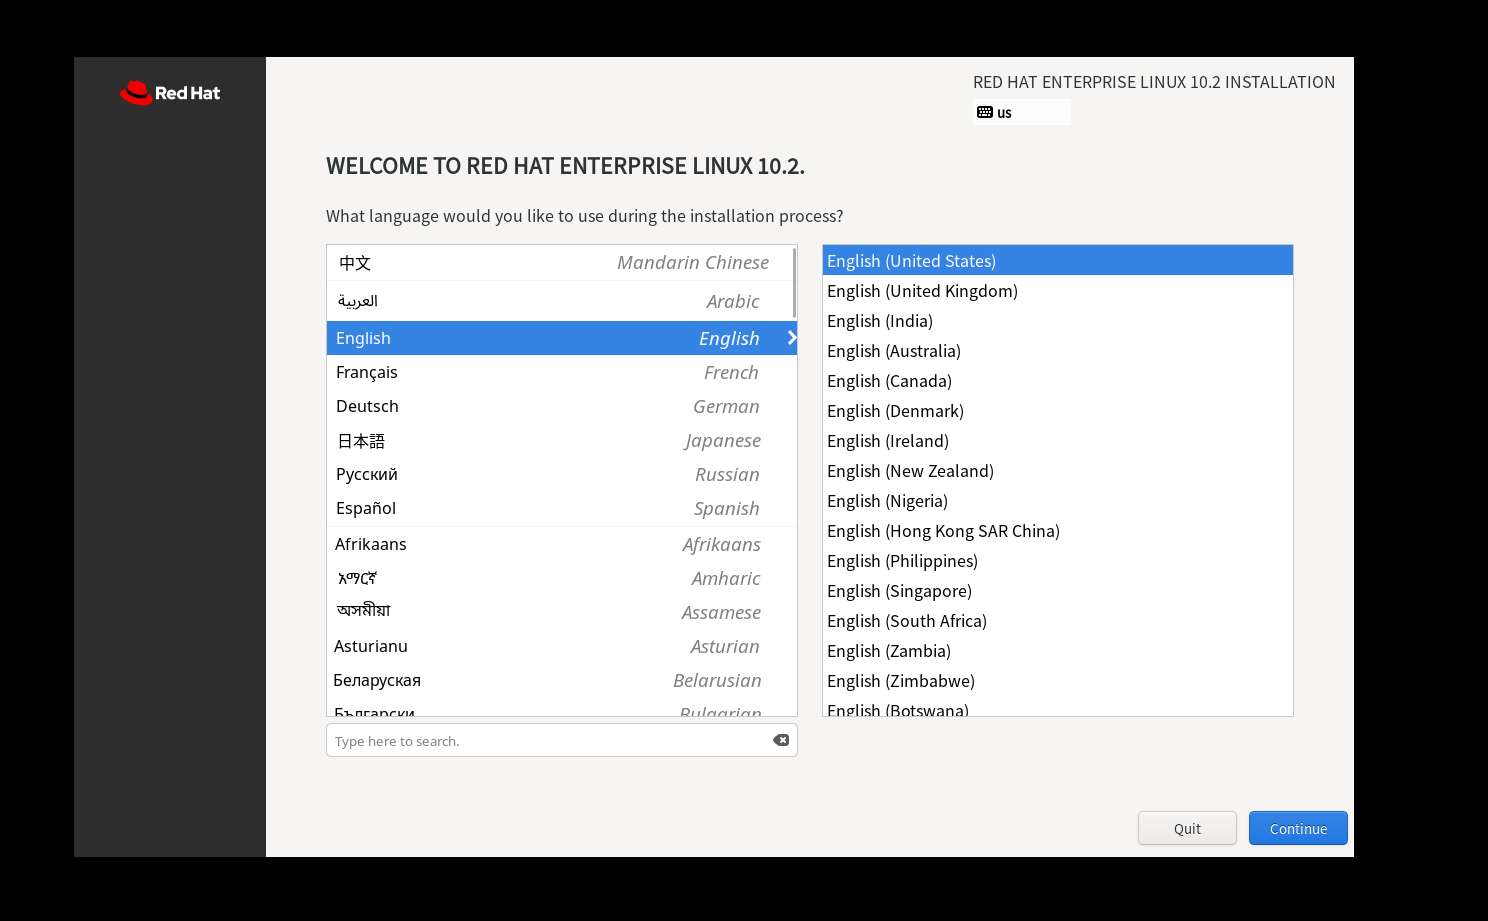
Task: Open the us keyboard layout indicator
Action: click(1022, 112)
